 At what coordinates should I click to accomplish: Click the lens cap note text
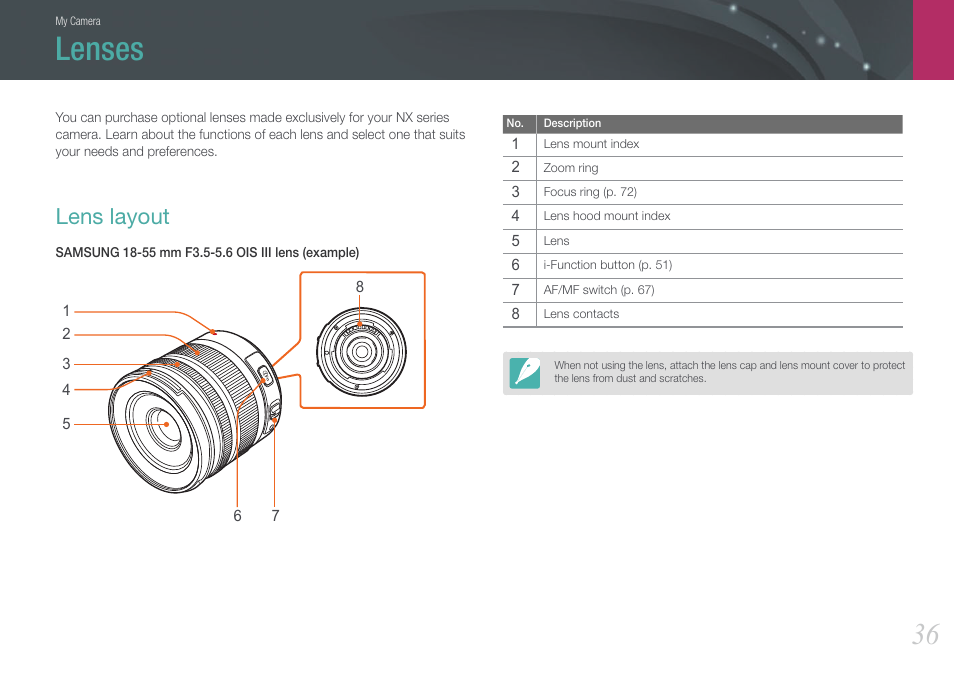click(x=729, y=372)
